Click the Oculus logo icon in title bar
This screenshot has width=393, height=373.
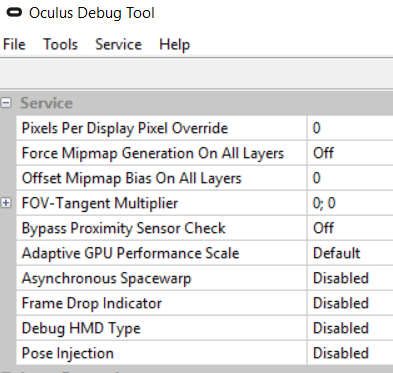(14, 12)
